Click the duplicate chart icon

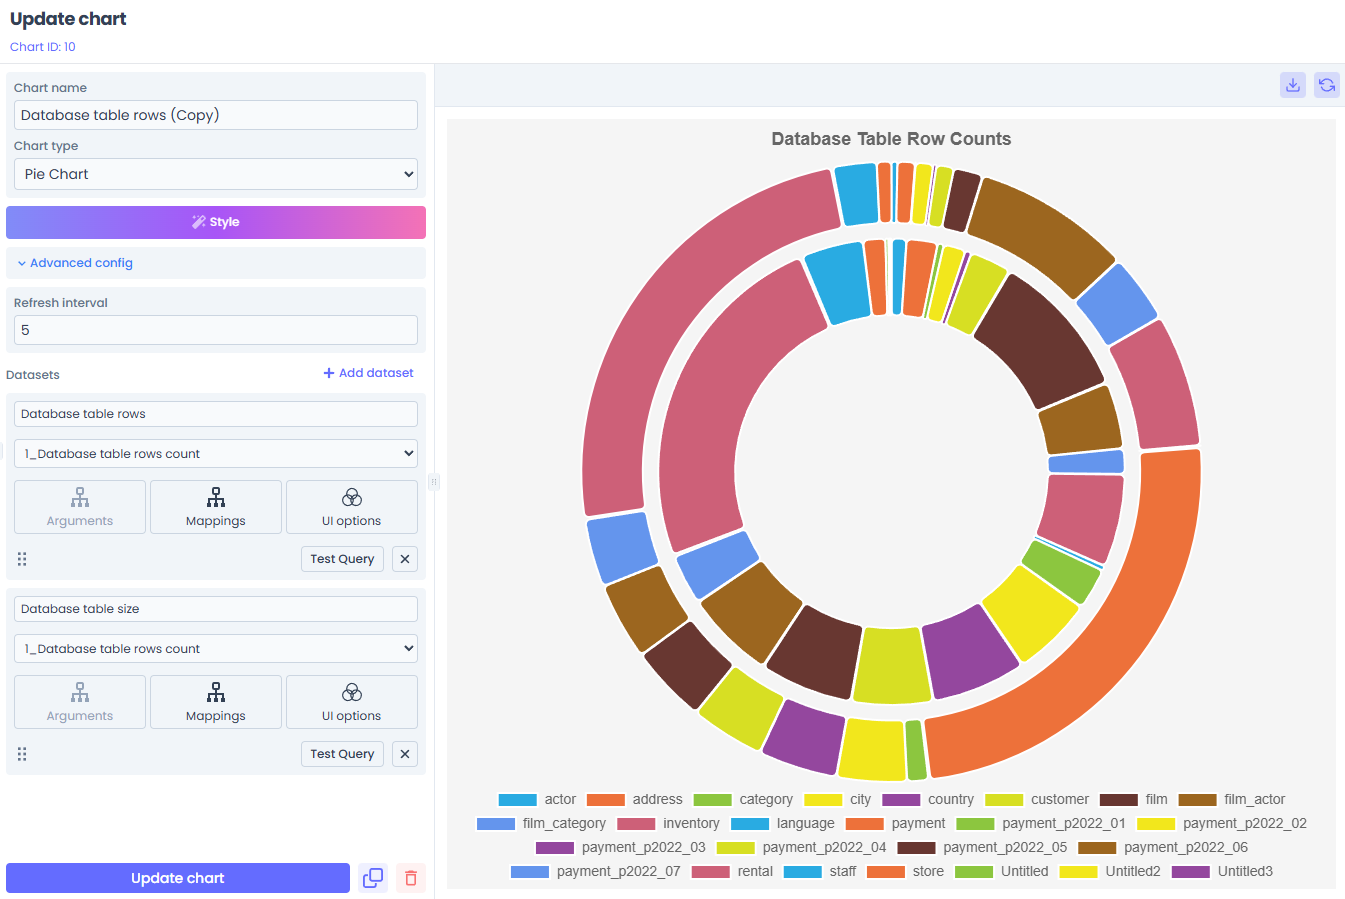[x=373, y=878]
